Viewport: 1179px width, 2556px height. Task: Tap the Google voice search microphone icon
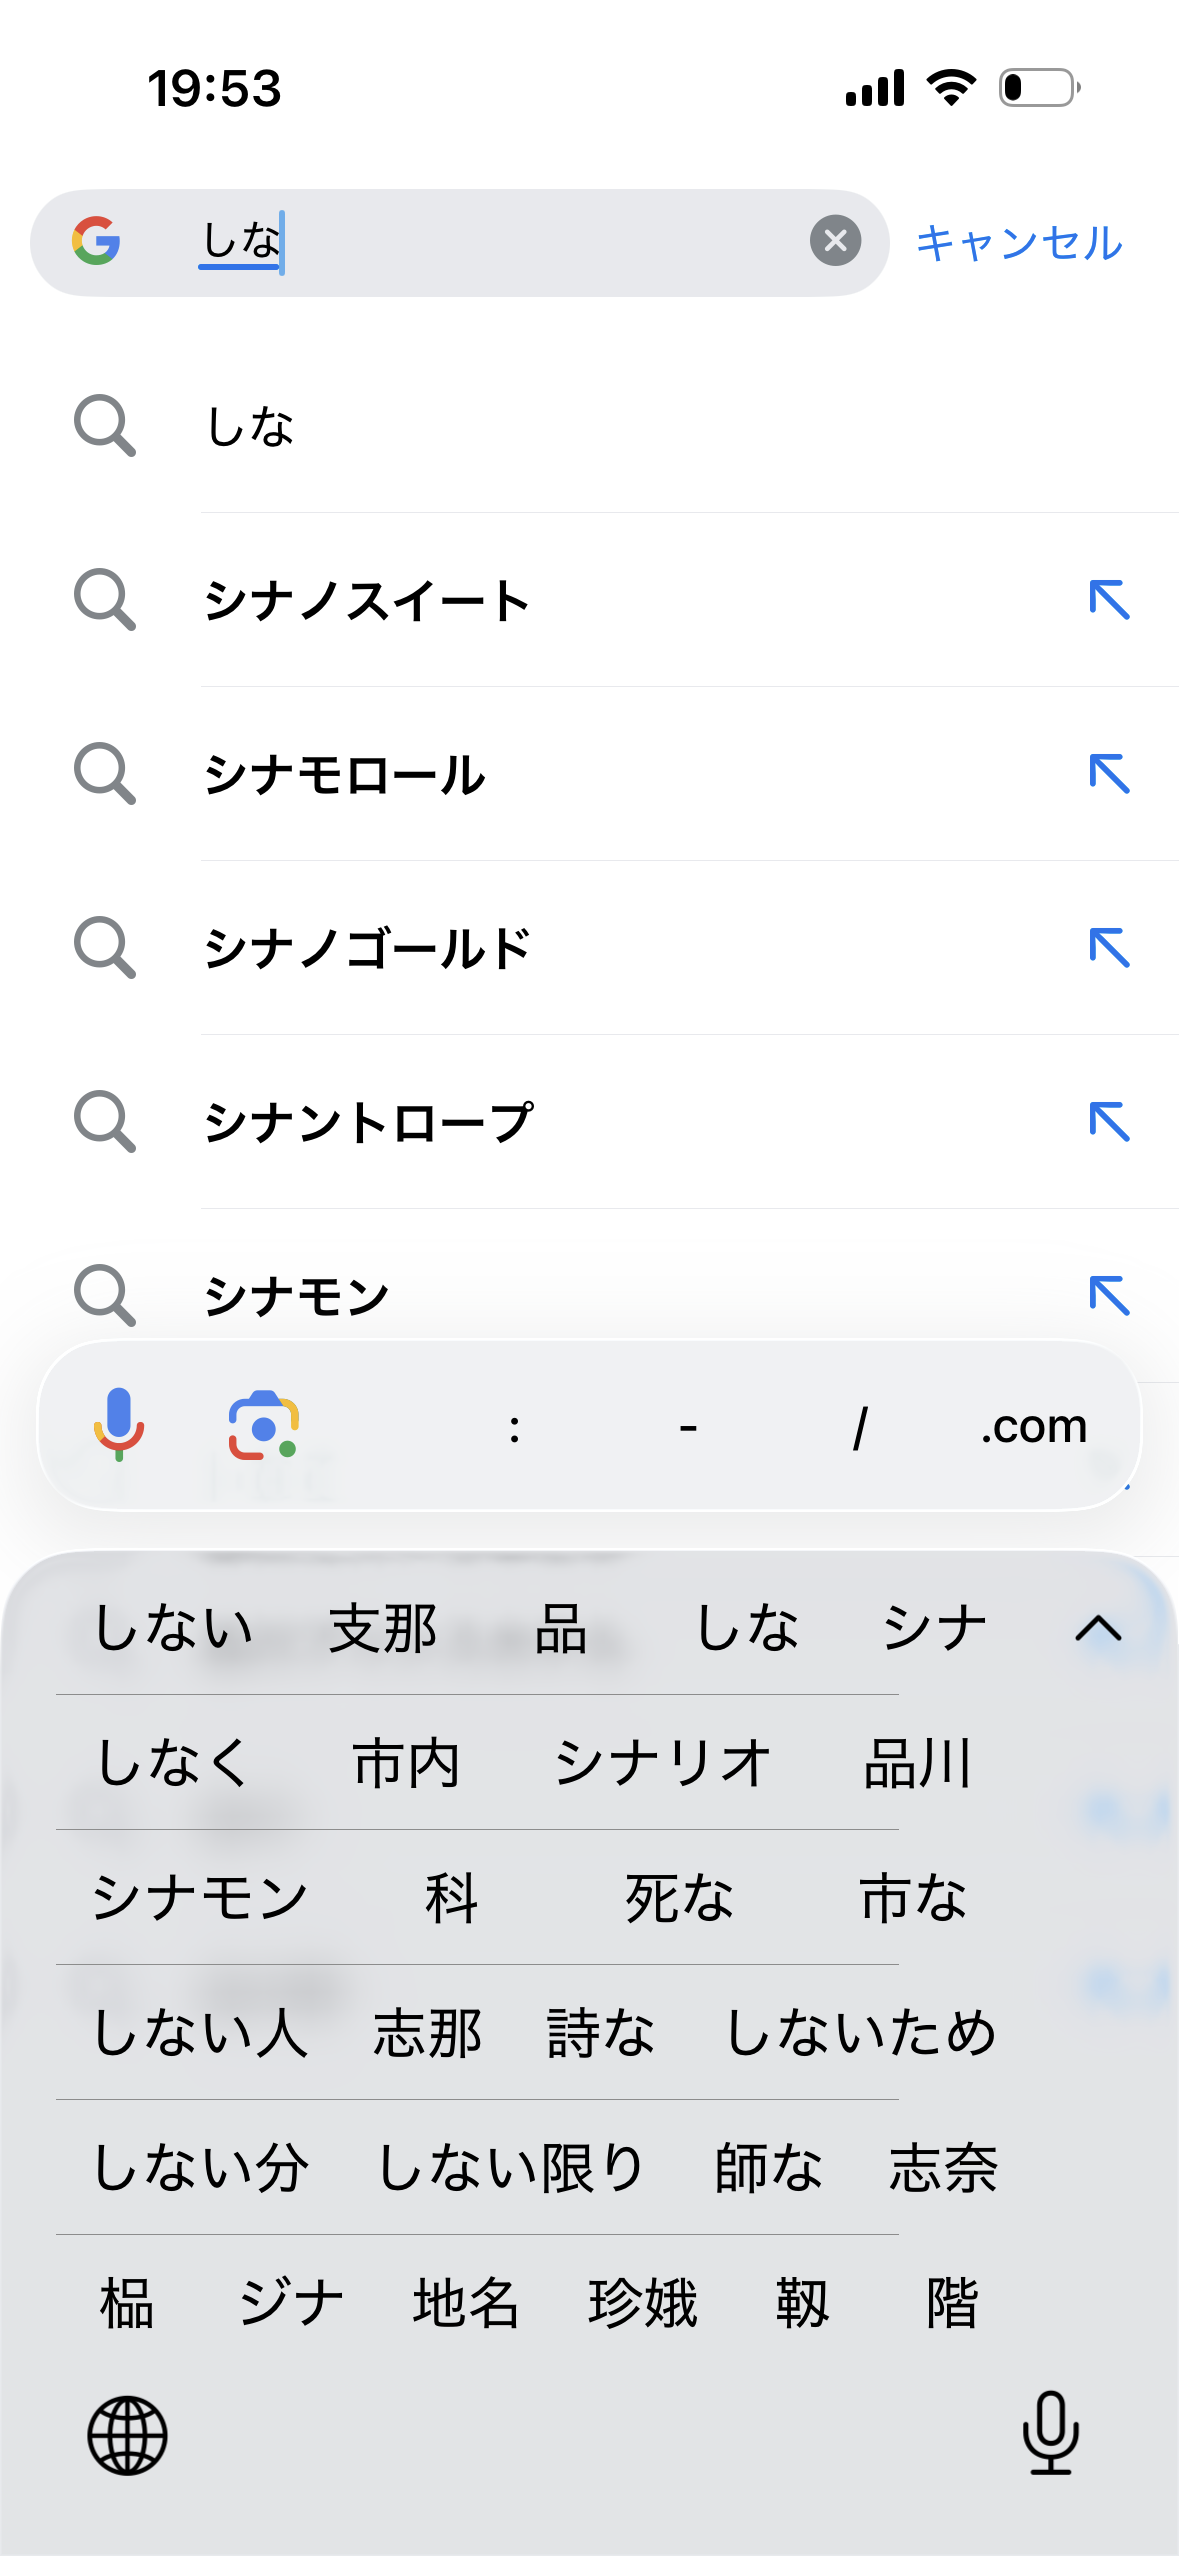[x=119, y=1424]
